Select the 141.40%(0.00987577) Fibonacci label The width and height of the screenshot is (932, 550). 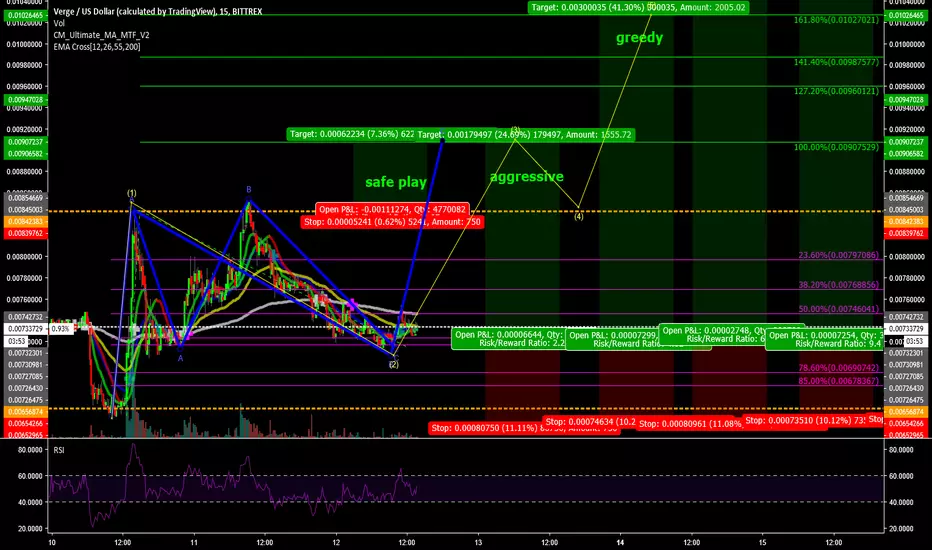pos(836,62)
